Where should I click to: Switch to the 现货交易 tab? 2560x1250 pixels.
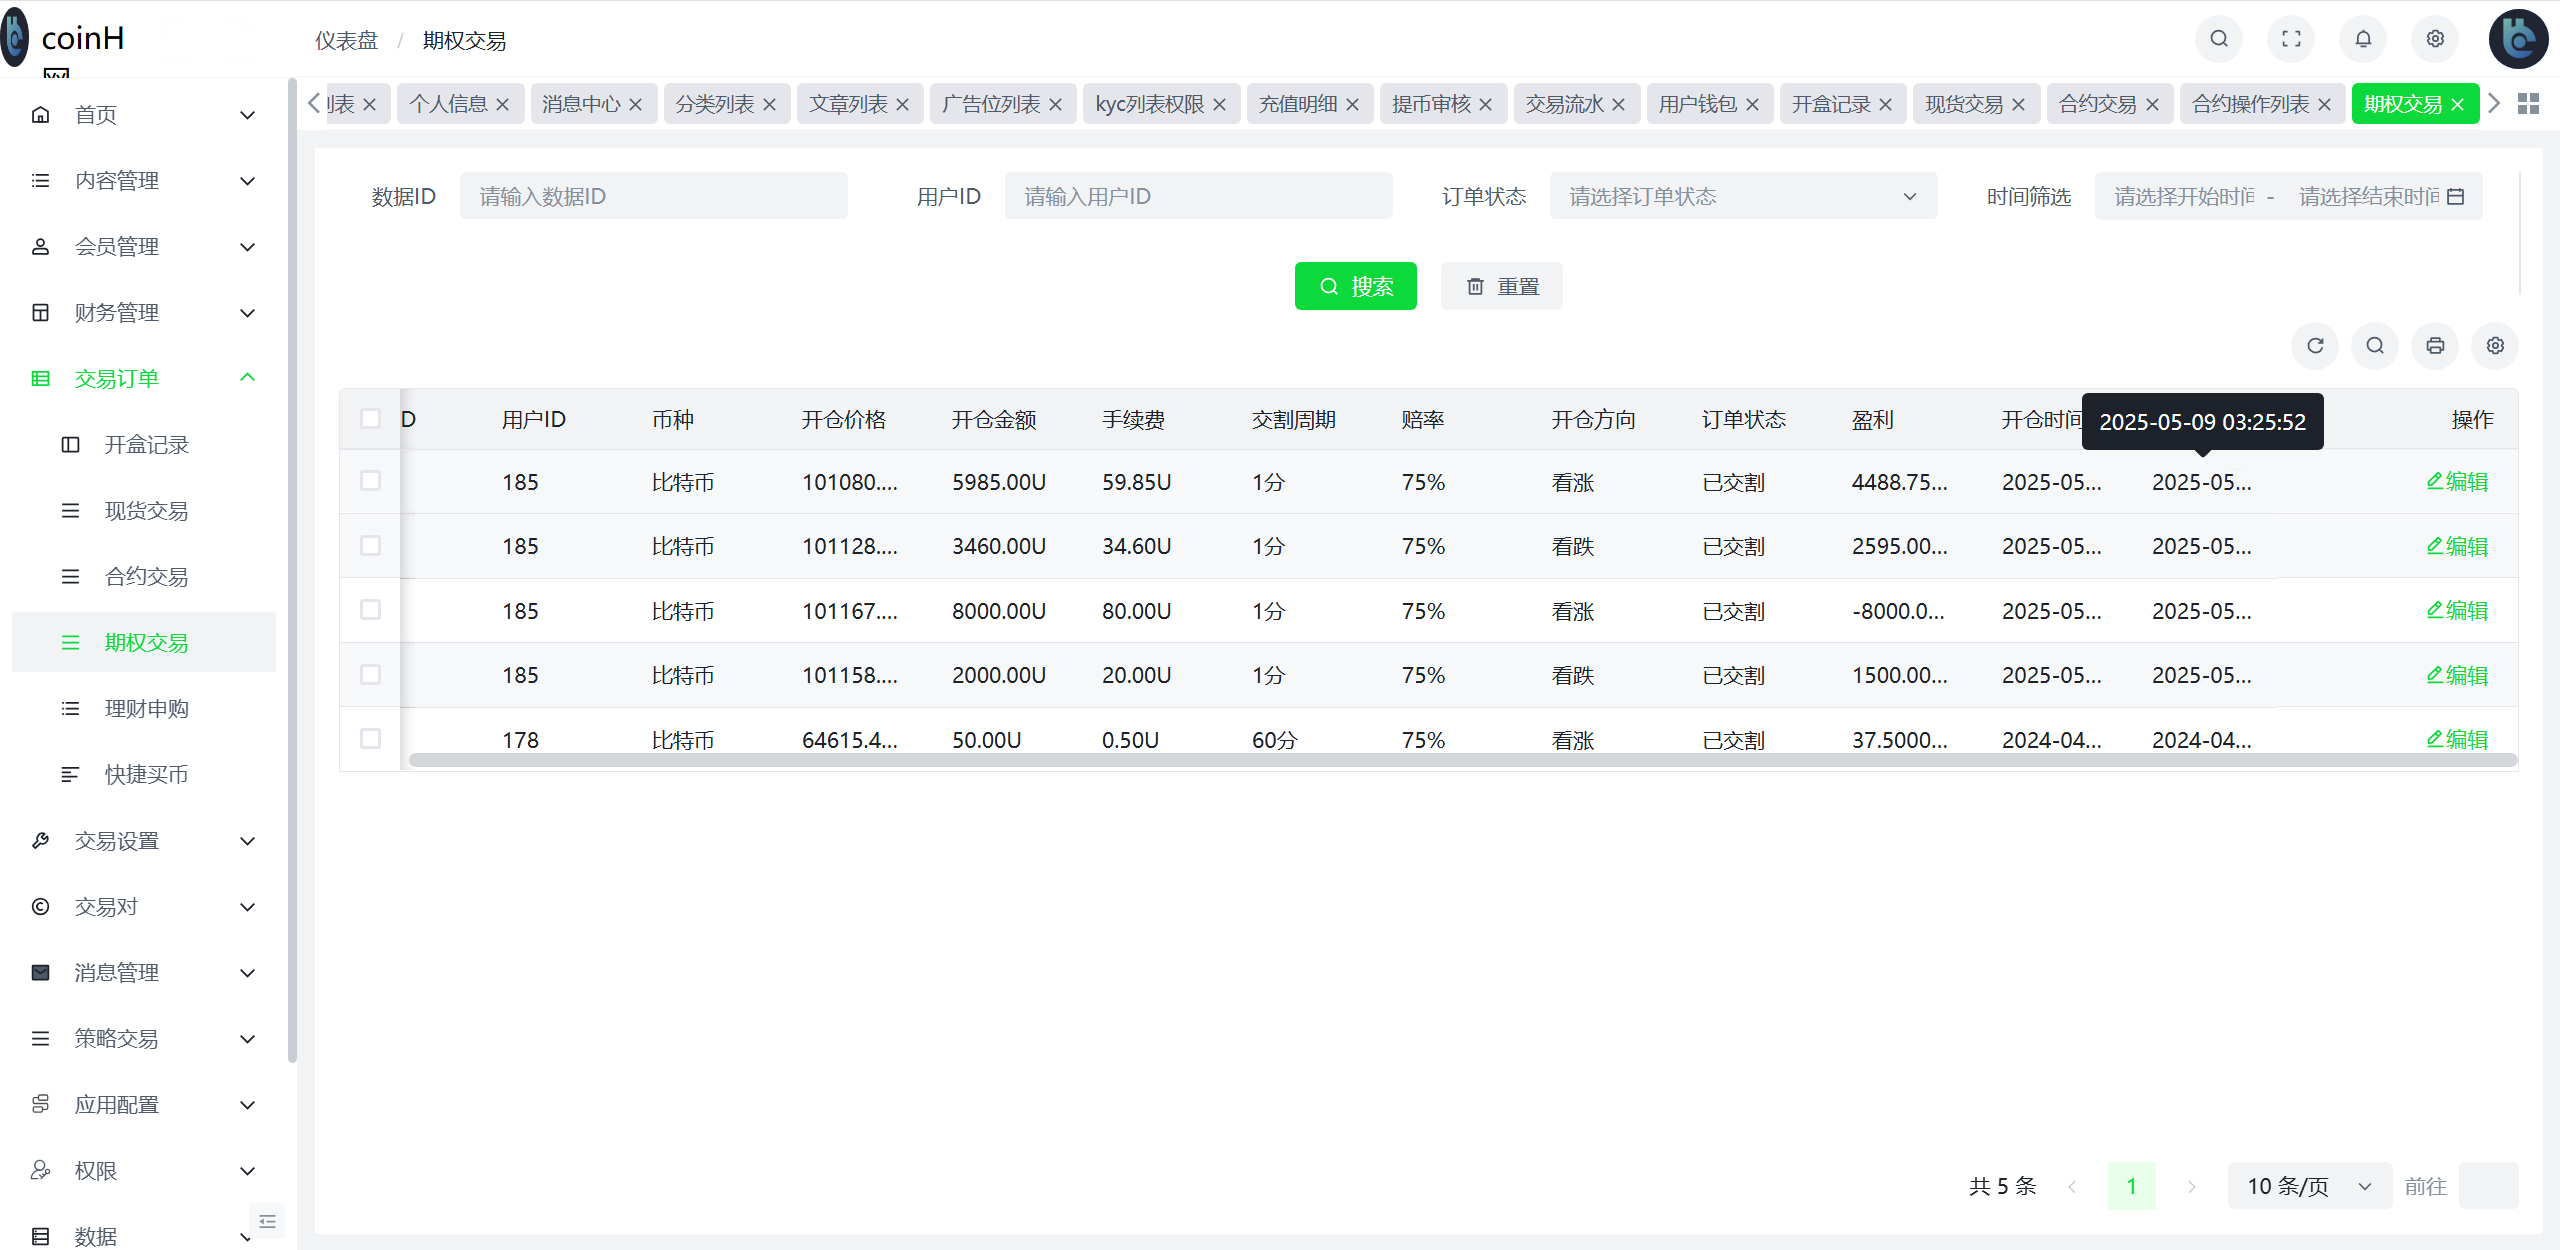1965,103
